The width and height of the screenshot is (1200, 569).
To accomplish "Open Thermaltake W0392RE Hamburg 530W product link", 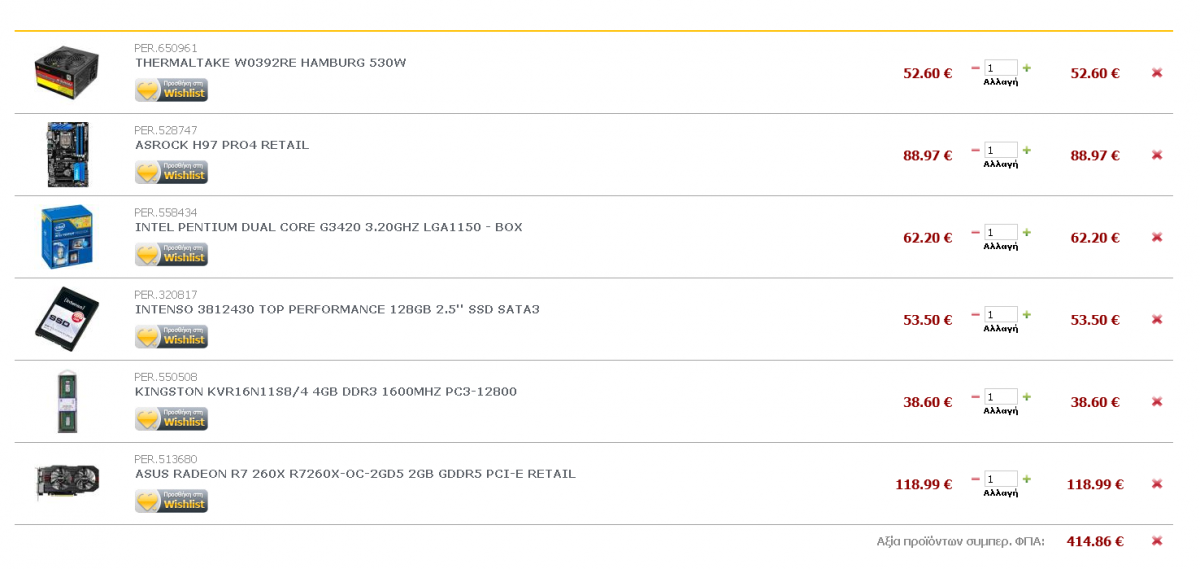I will [x=270, y=63].
